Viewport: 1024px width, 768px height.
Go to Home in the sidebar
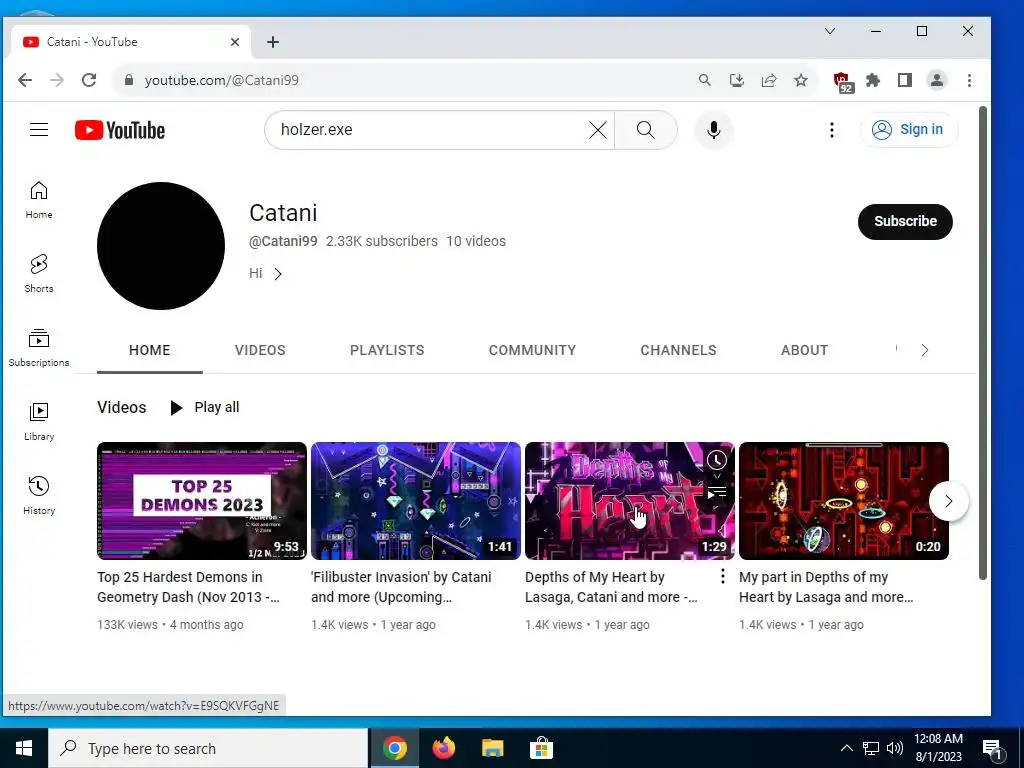click(x=39, y=200)
